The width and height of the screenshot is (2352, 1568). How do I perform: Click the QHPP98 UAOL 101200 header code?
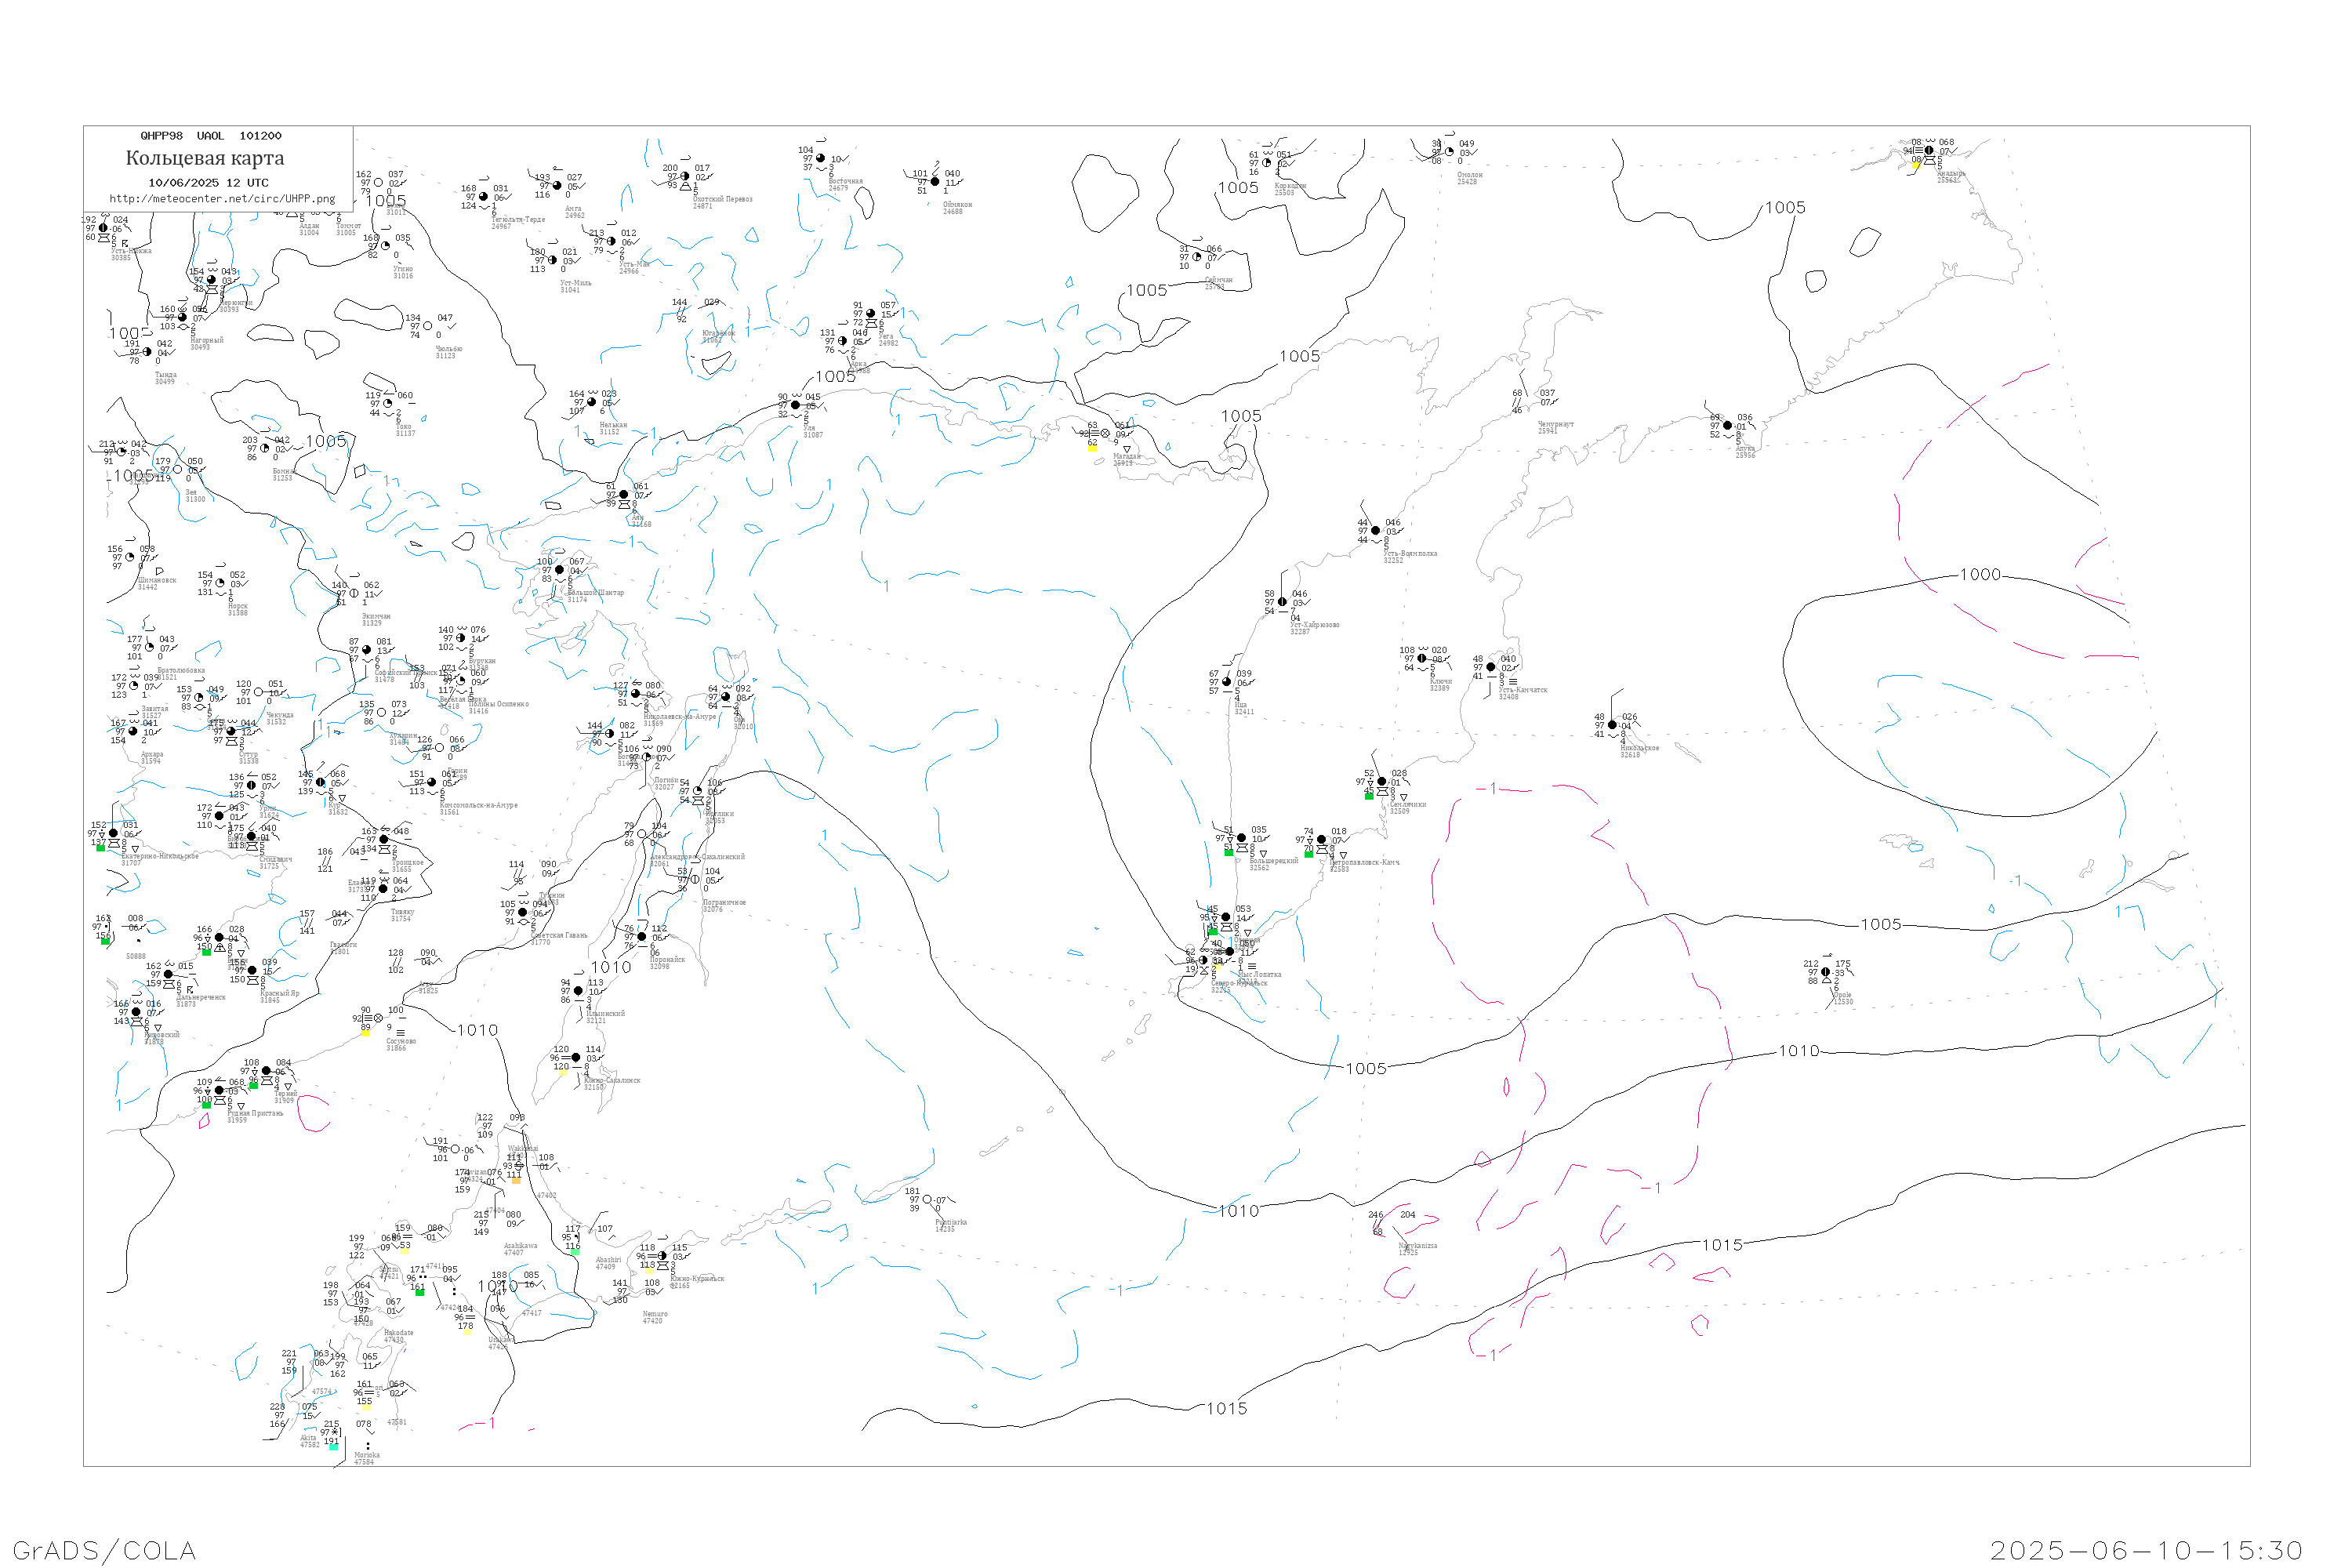[x=211, y=136]
